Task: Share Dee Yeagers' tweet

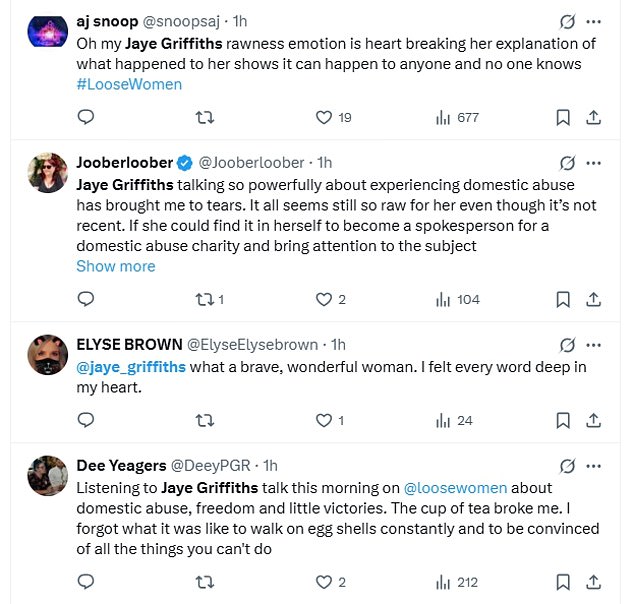Action: [x=593, y=582]
